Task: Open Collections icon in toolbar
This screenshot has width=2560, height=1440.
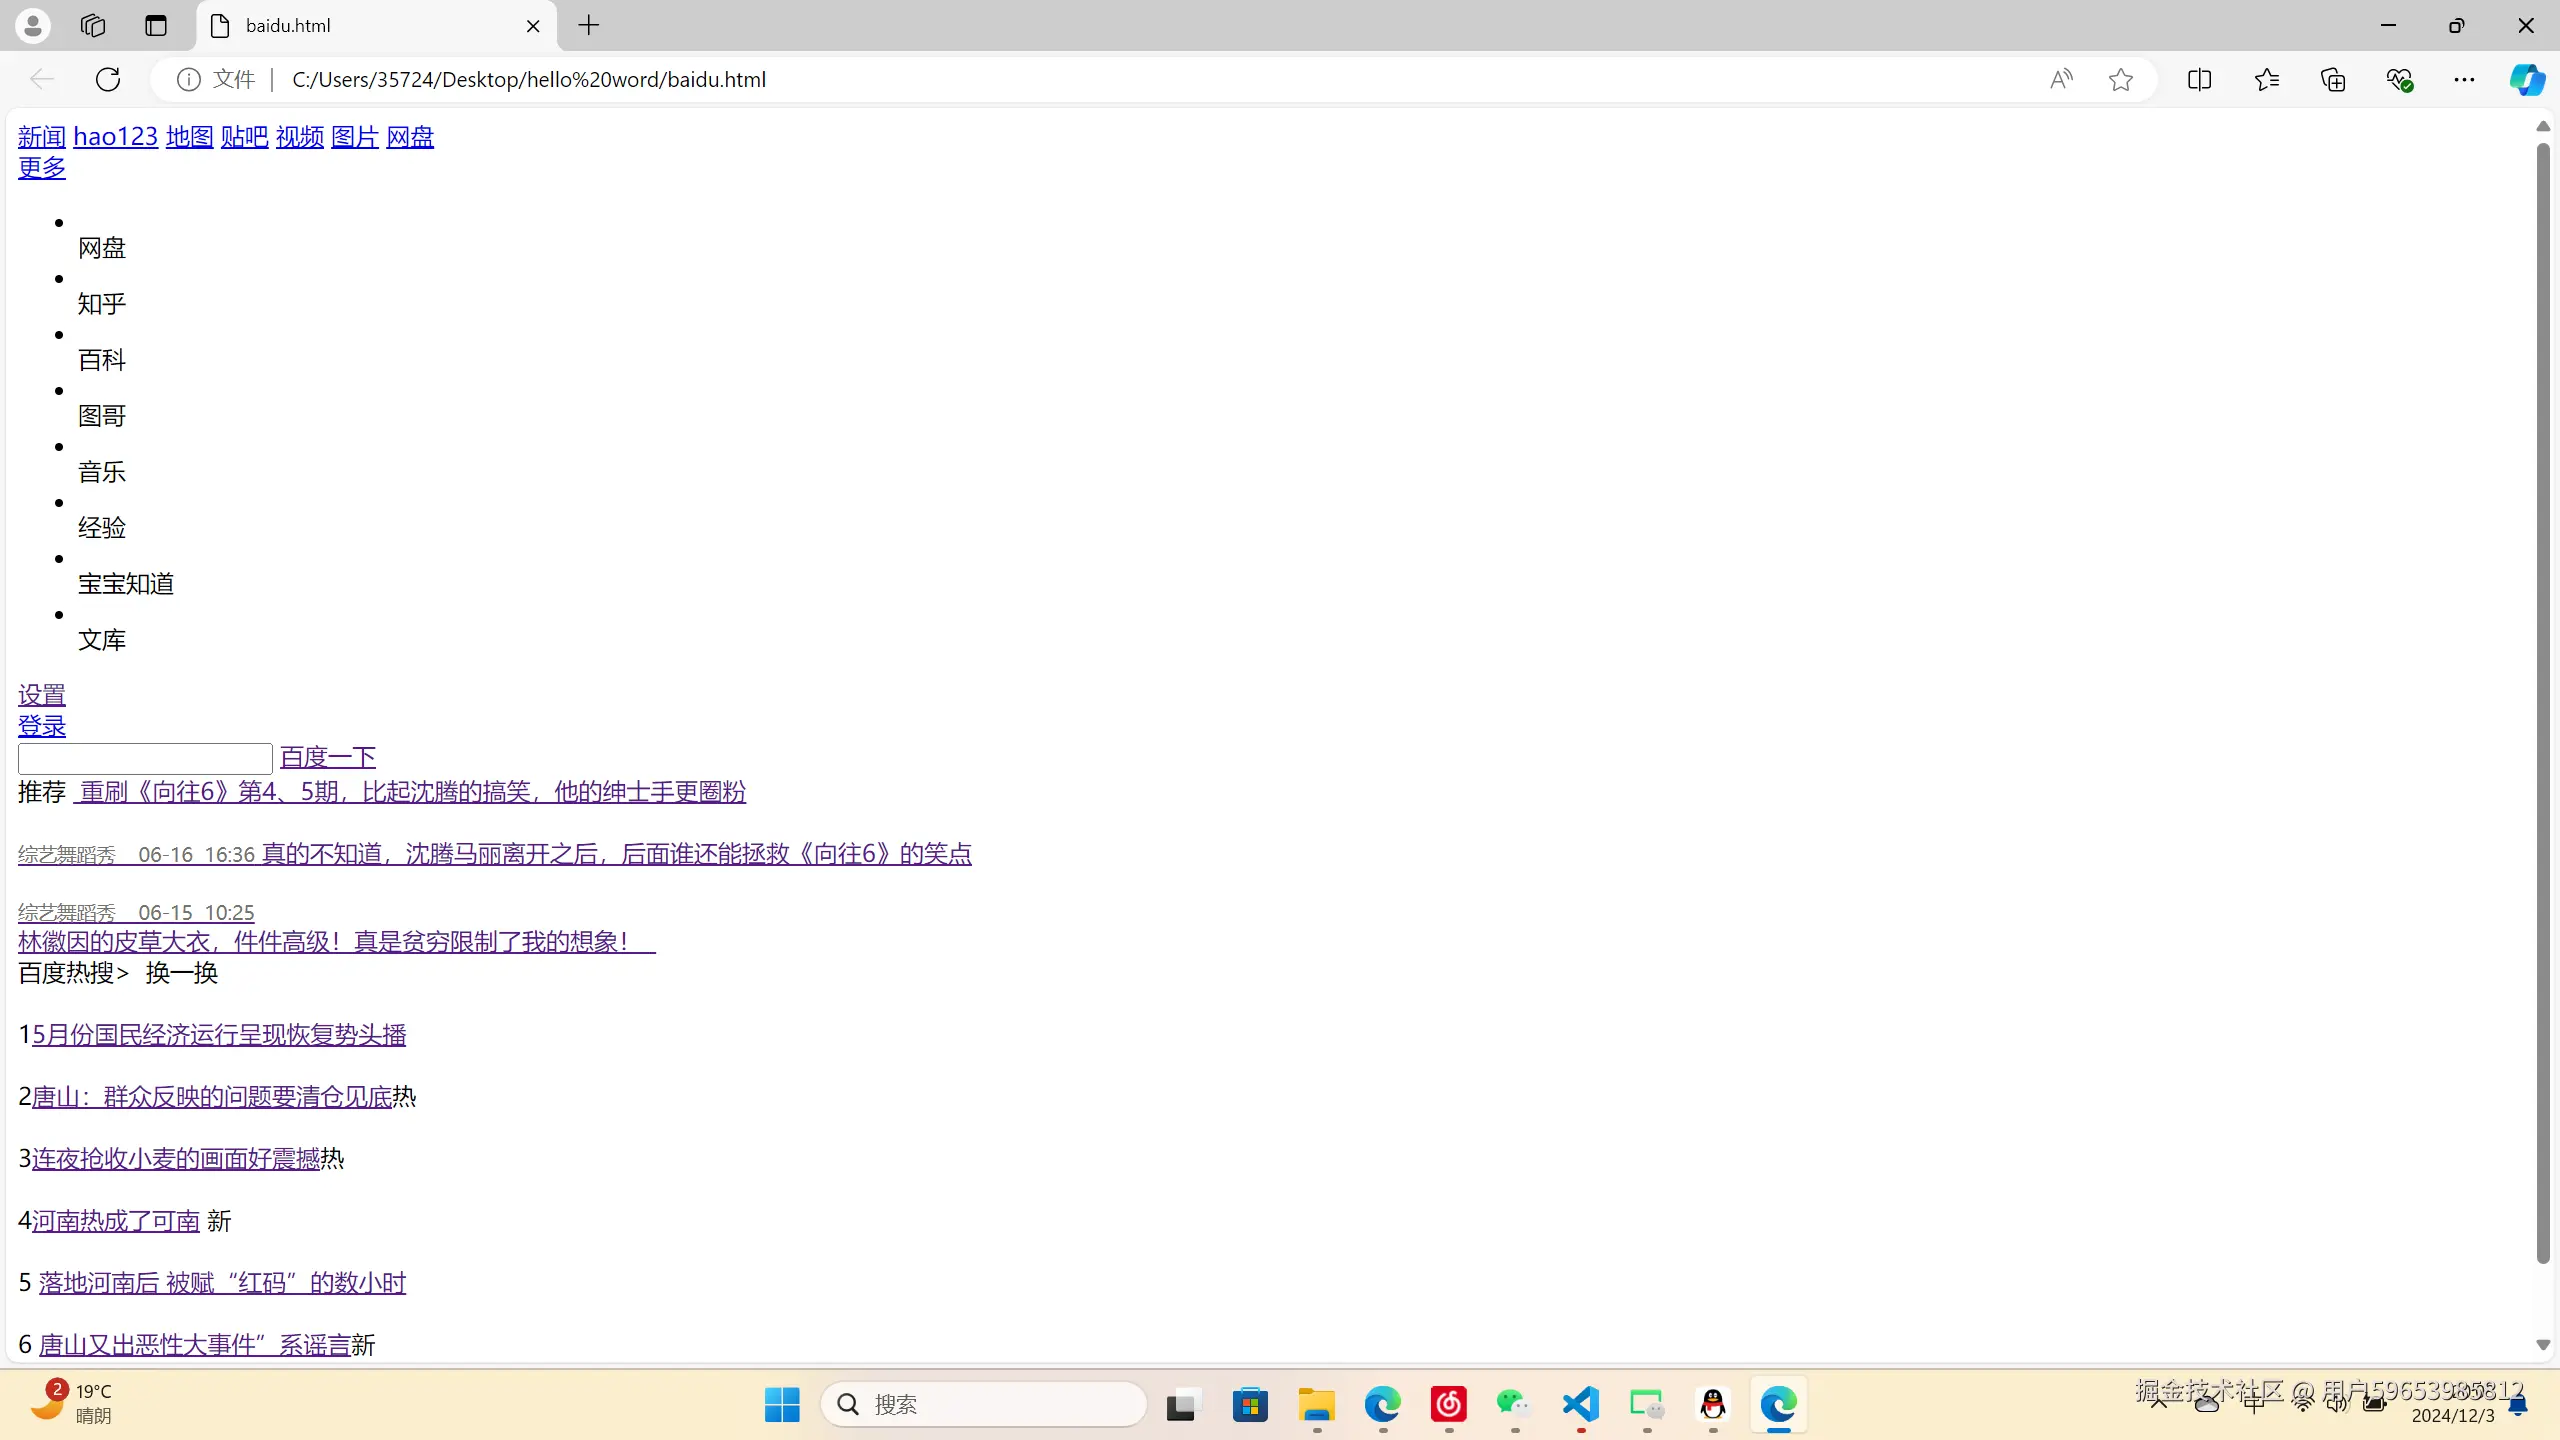Action: pyautogui.click(x=2333, y=79)
